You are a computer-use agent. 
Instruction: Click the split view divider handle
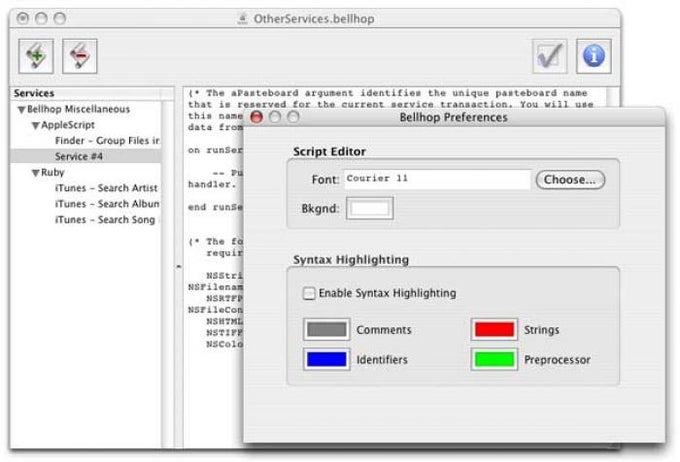(178, 267)
